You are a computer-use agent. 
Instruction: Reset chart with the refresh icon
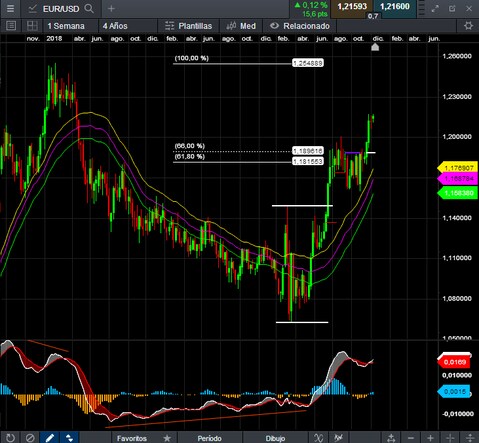10,437
